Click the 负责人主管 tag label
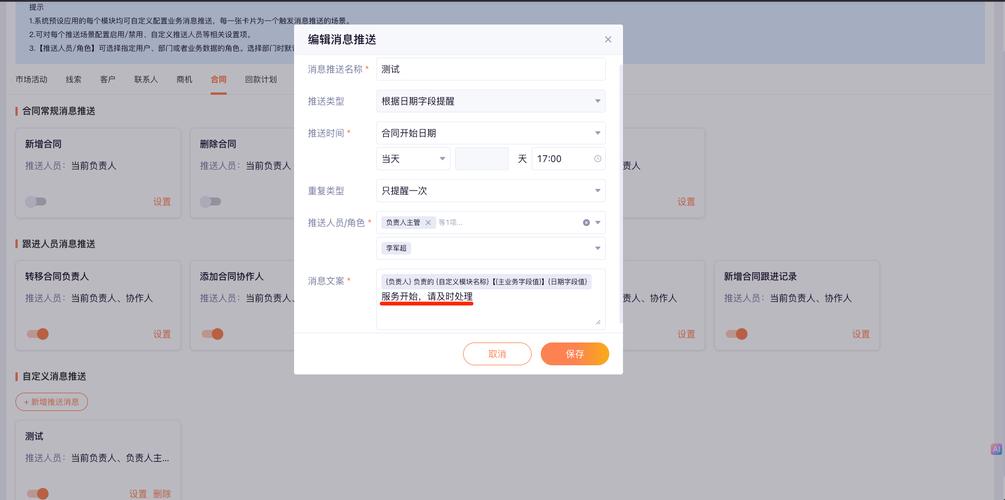Screen dimensions: 1005x500 pos(403,222)
